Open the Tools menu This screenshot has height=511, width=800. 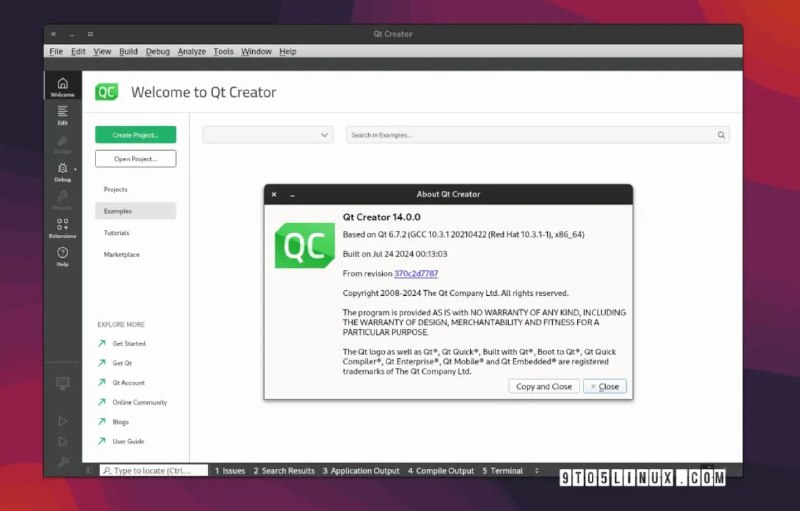(223, 52)
